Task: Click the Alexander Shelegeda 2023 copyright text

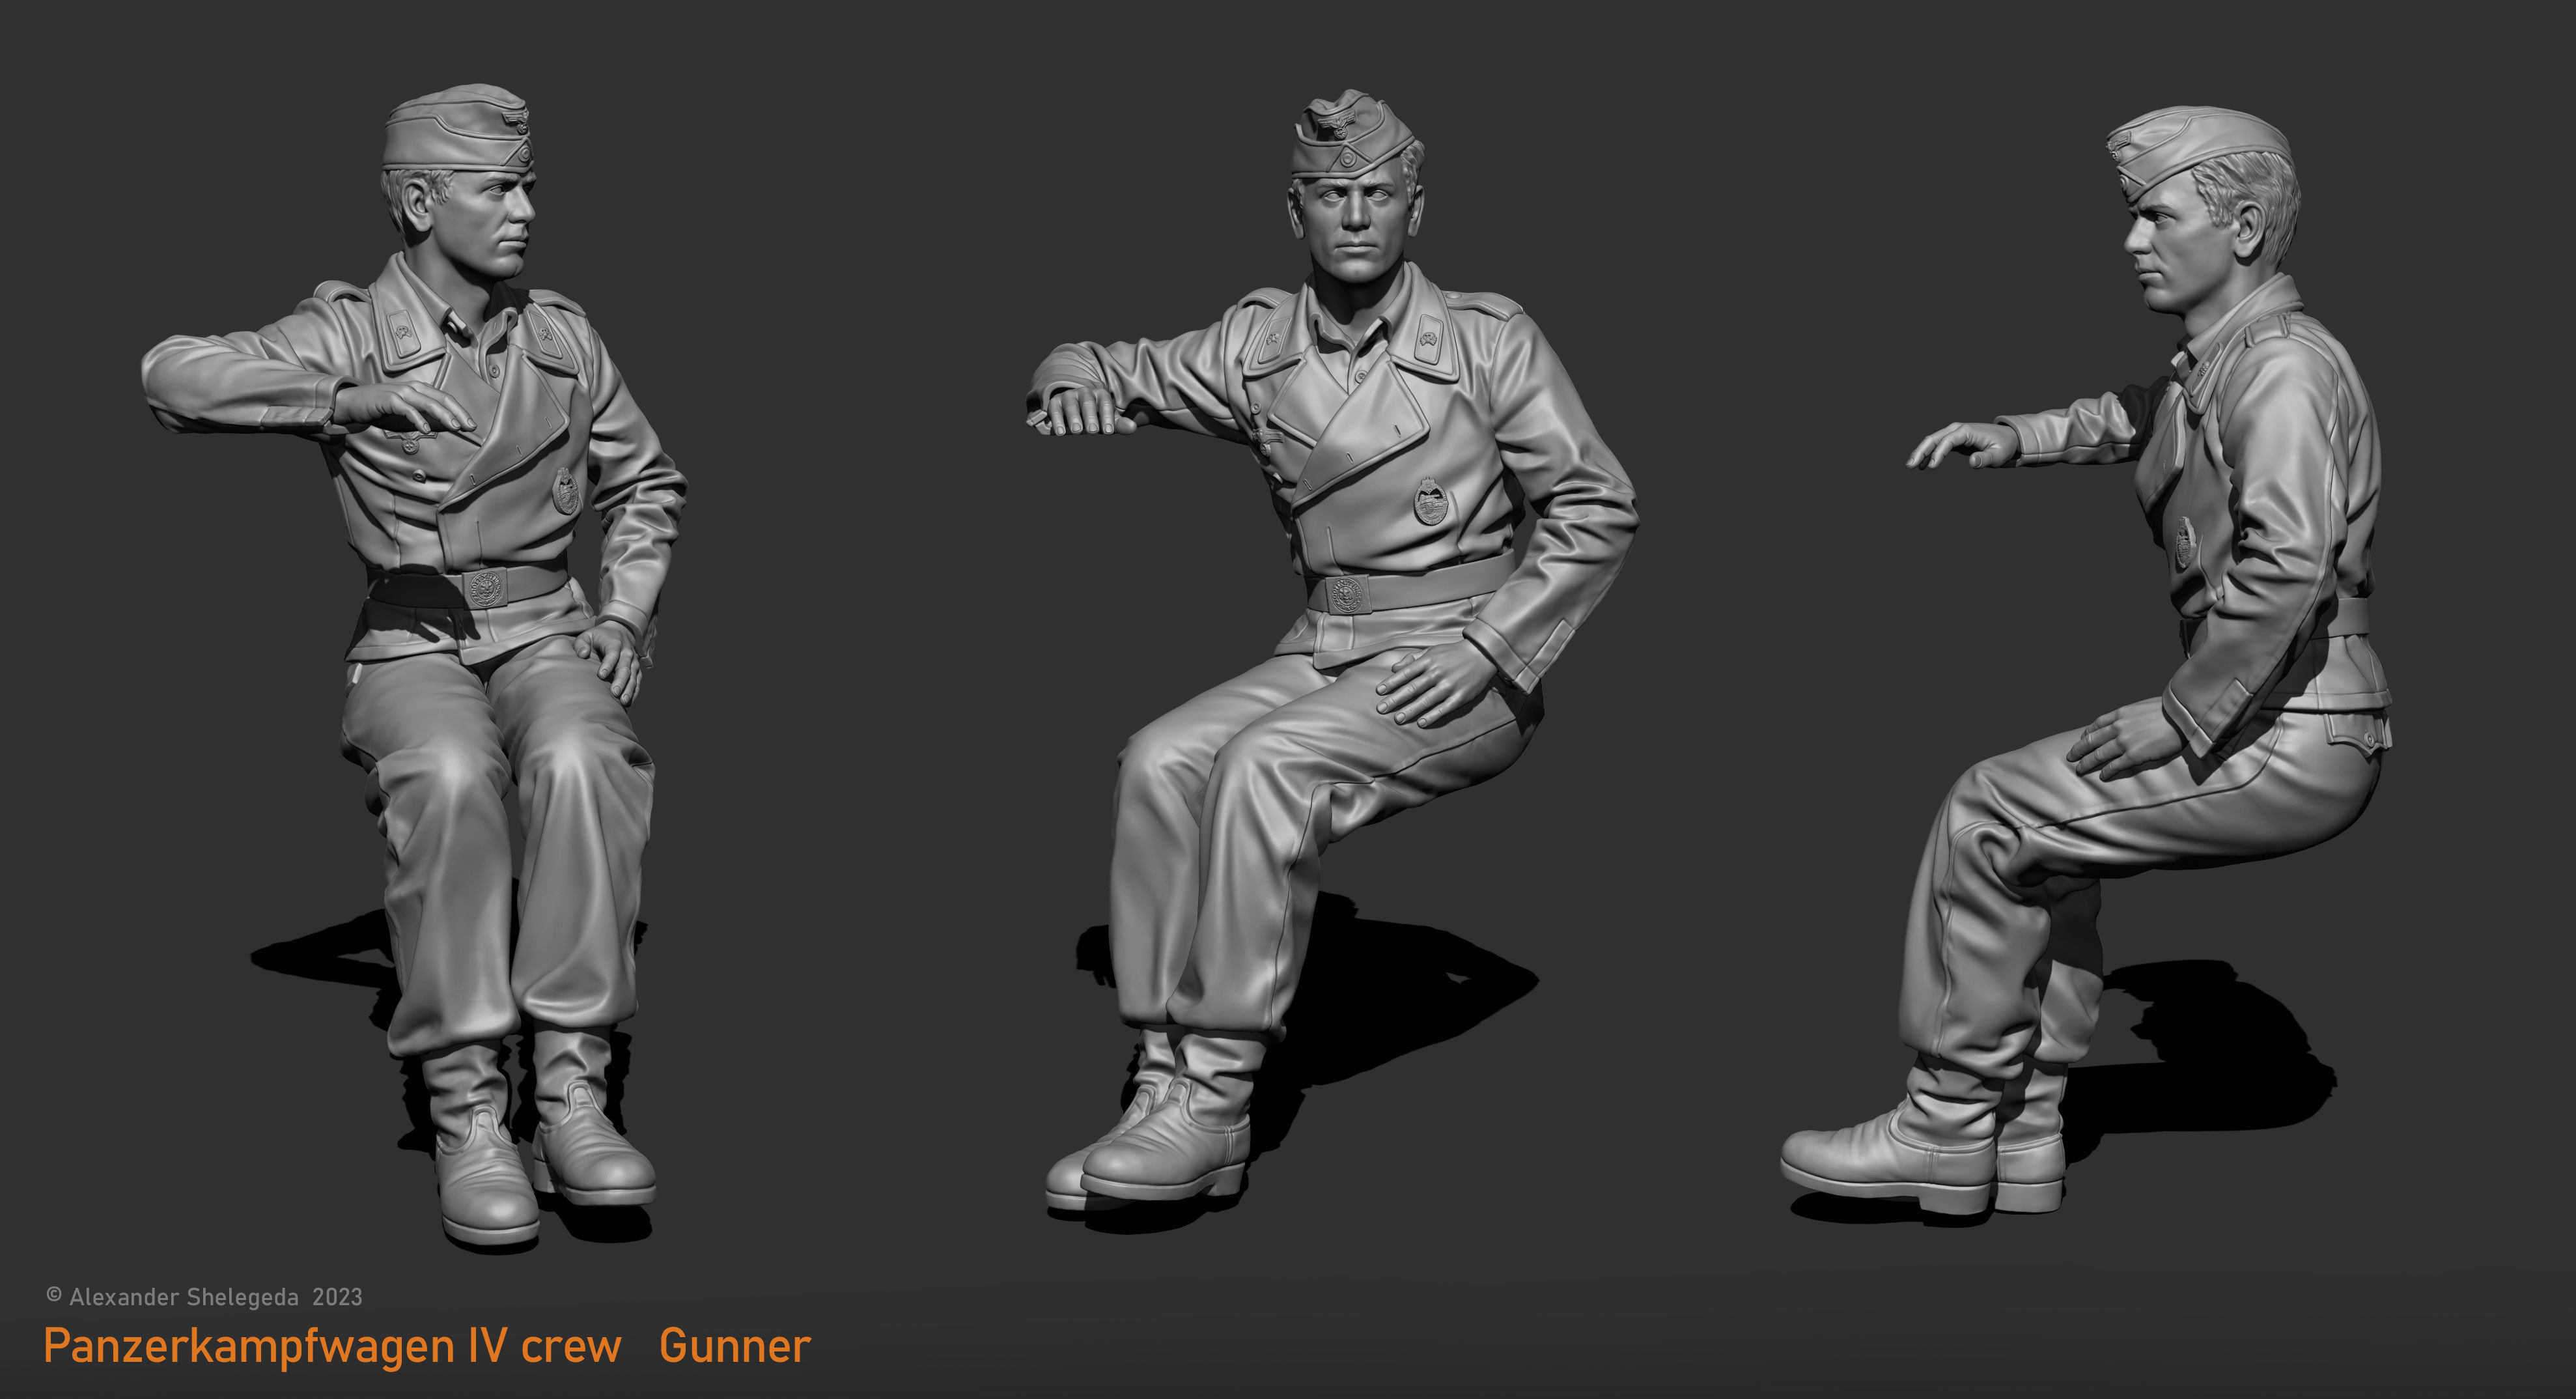Action: tap(204, 1297)
